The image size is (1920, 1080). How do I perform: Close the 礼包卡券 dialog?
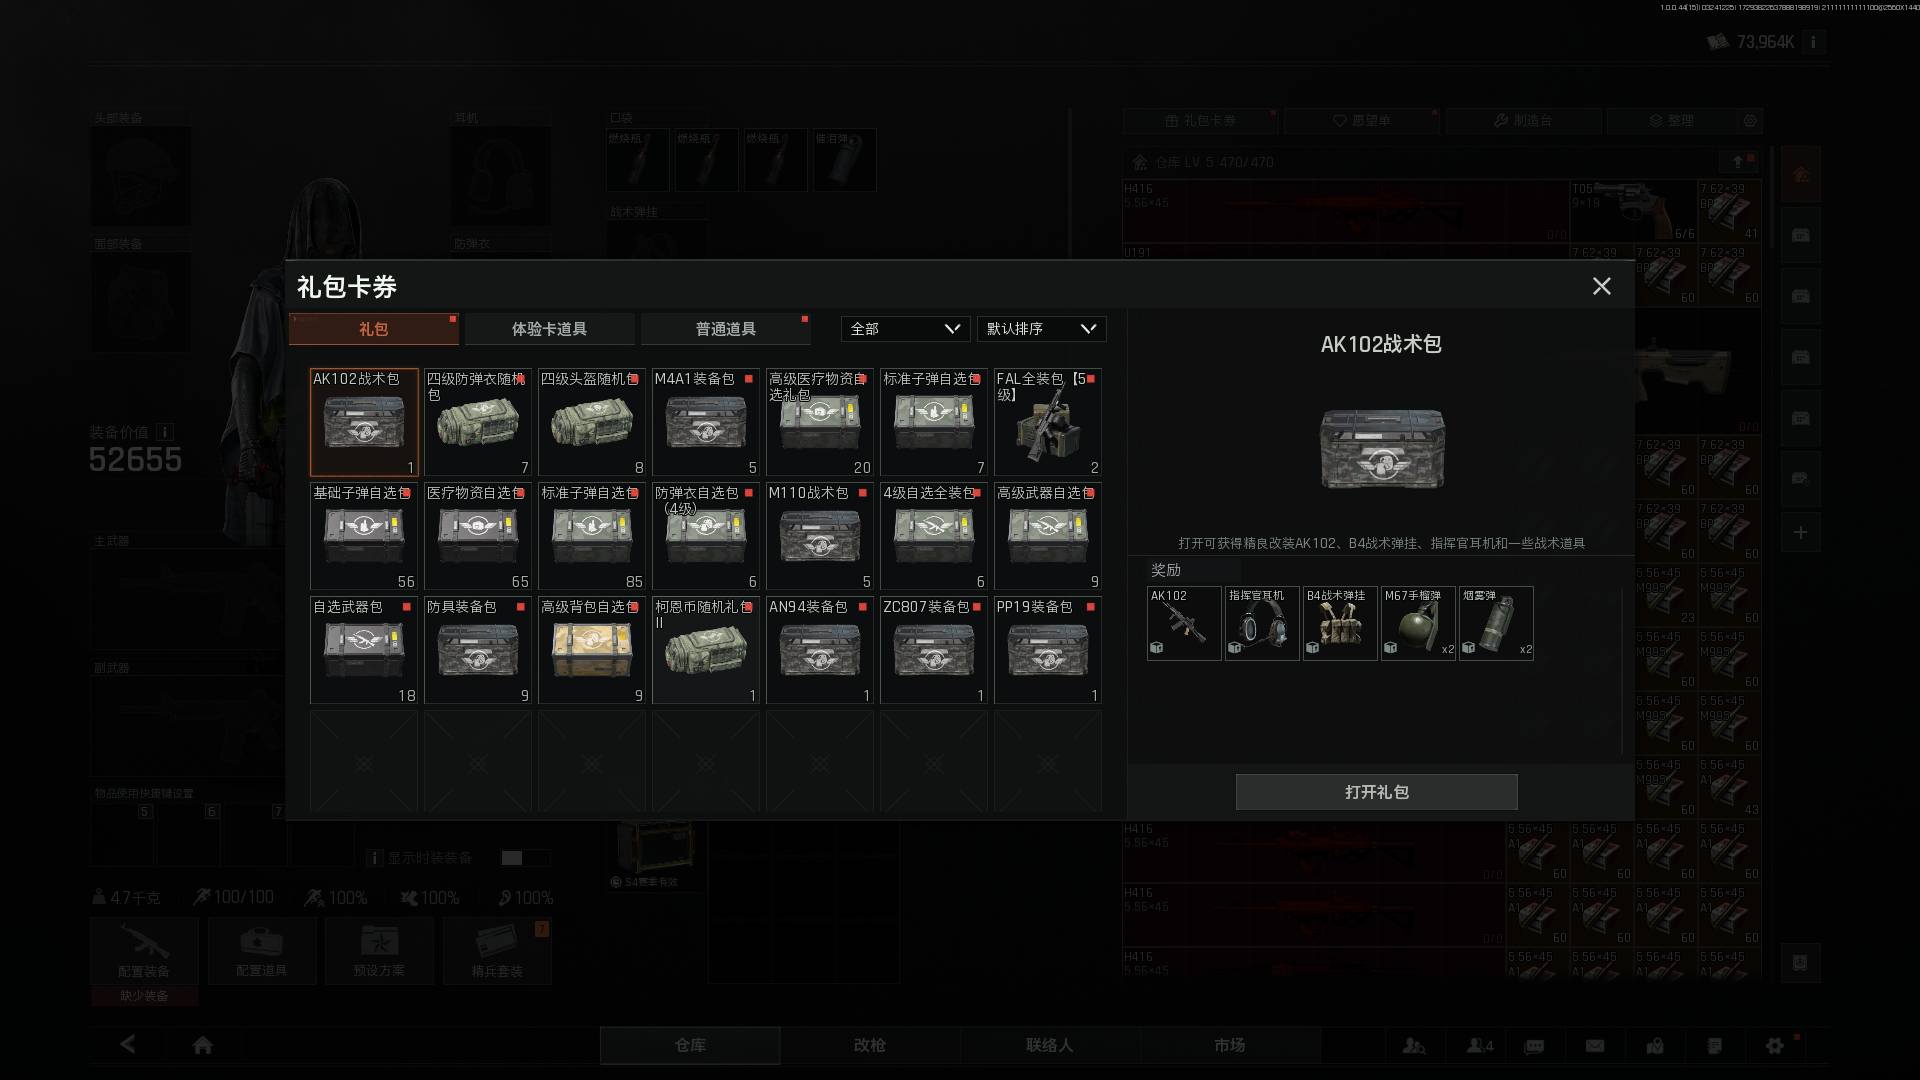1601,287
